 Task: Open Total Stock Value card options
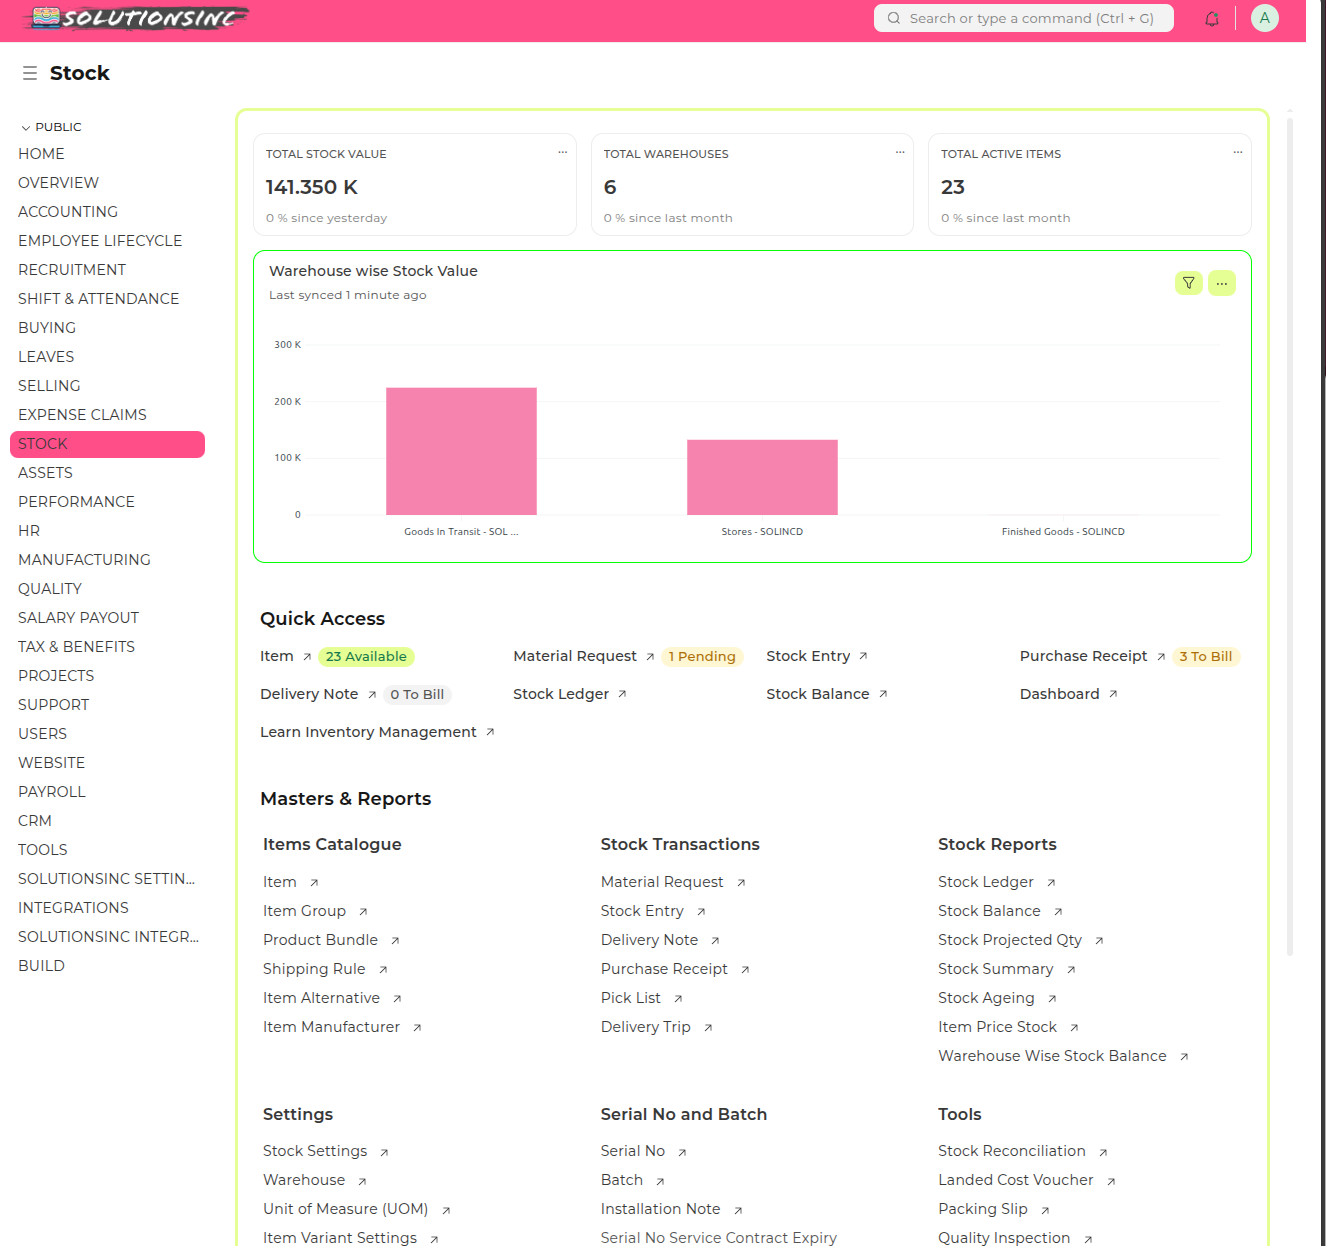(x=563, y=152)
